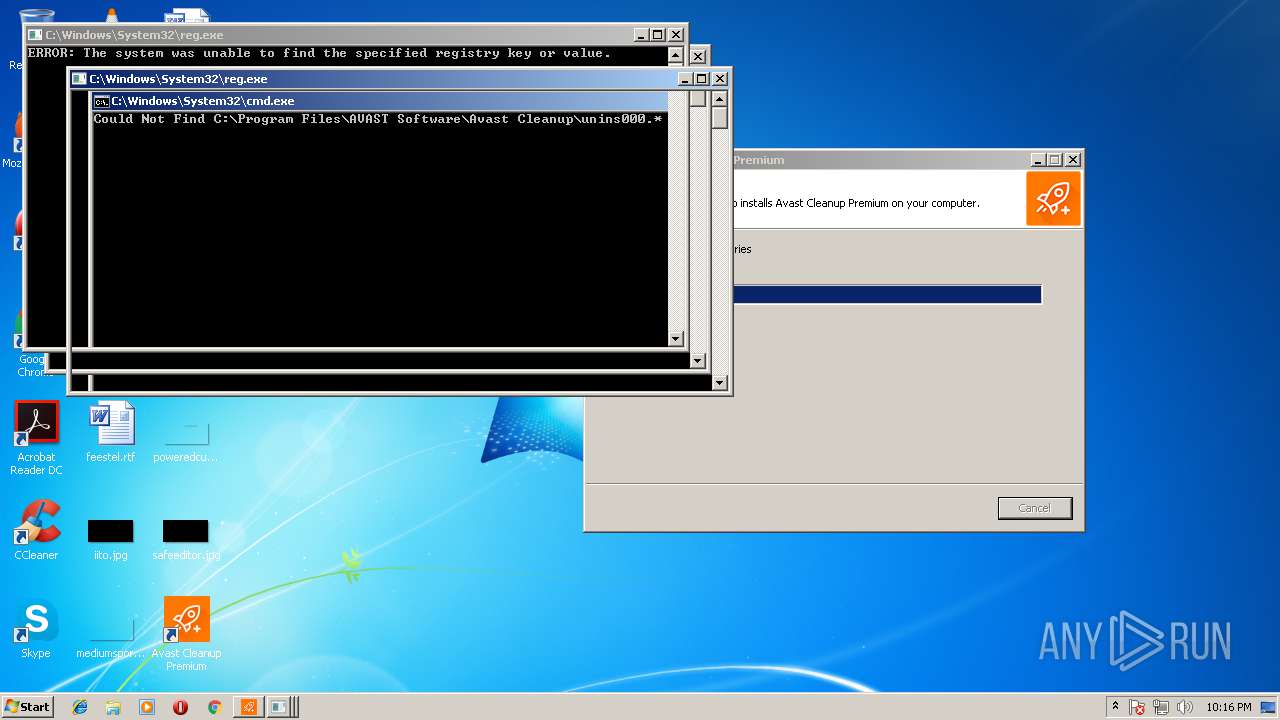Open Action Center flag in the tray
1280x720 pixels.
coord(1138,707)
